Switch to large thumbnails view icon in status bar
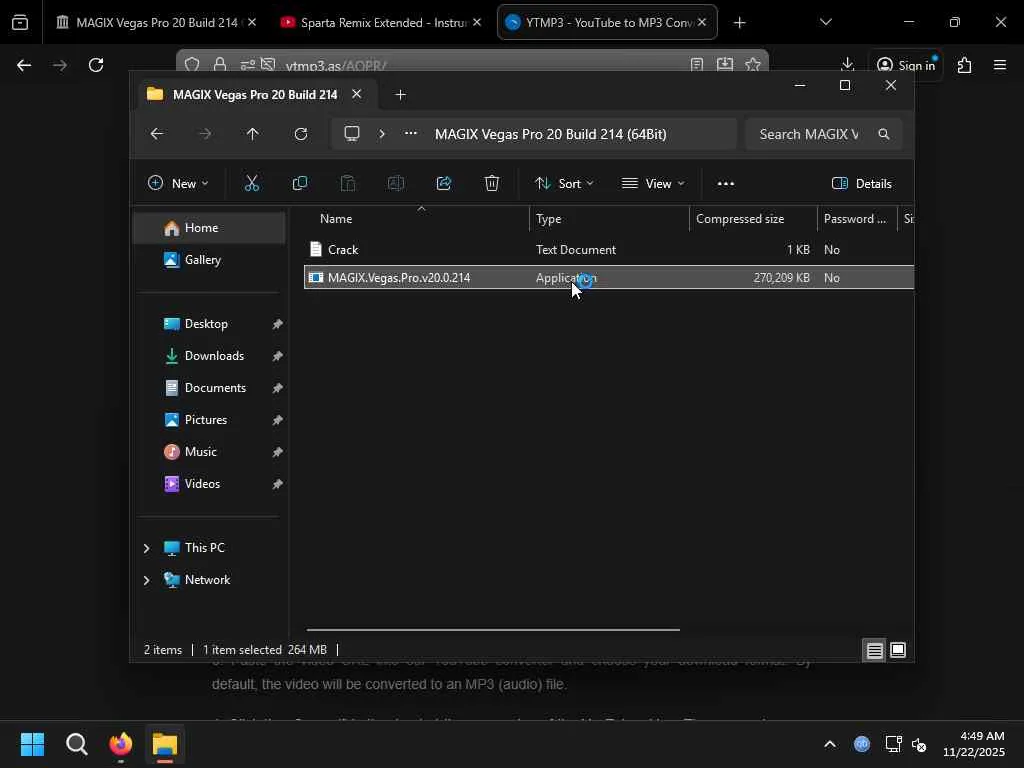This screenshot has height=768, width=1024. point(898,650)
